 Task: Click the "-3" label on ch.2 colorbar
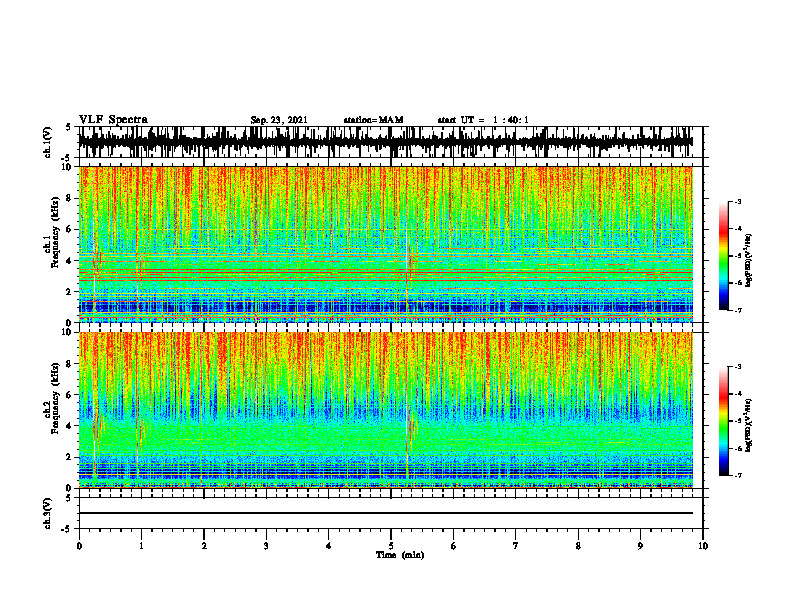pos(738,367)
